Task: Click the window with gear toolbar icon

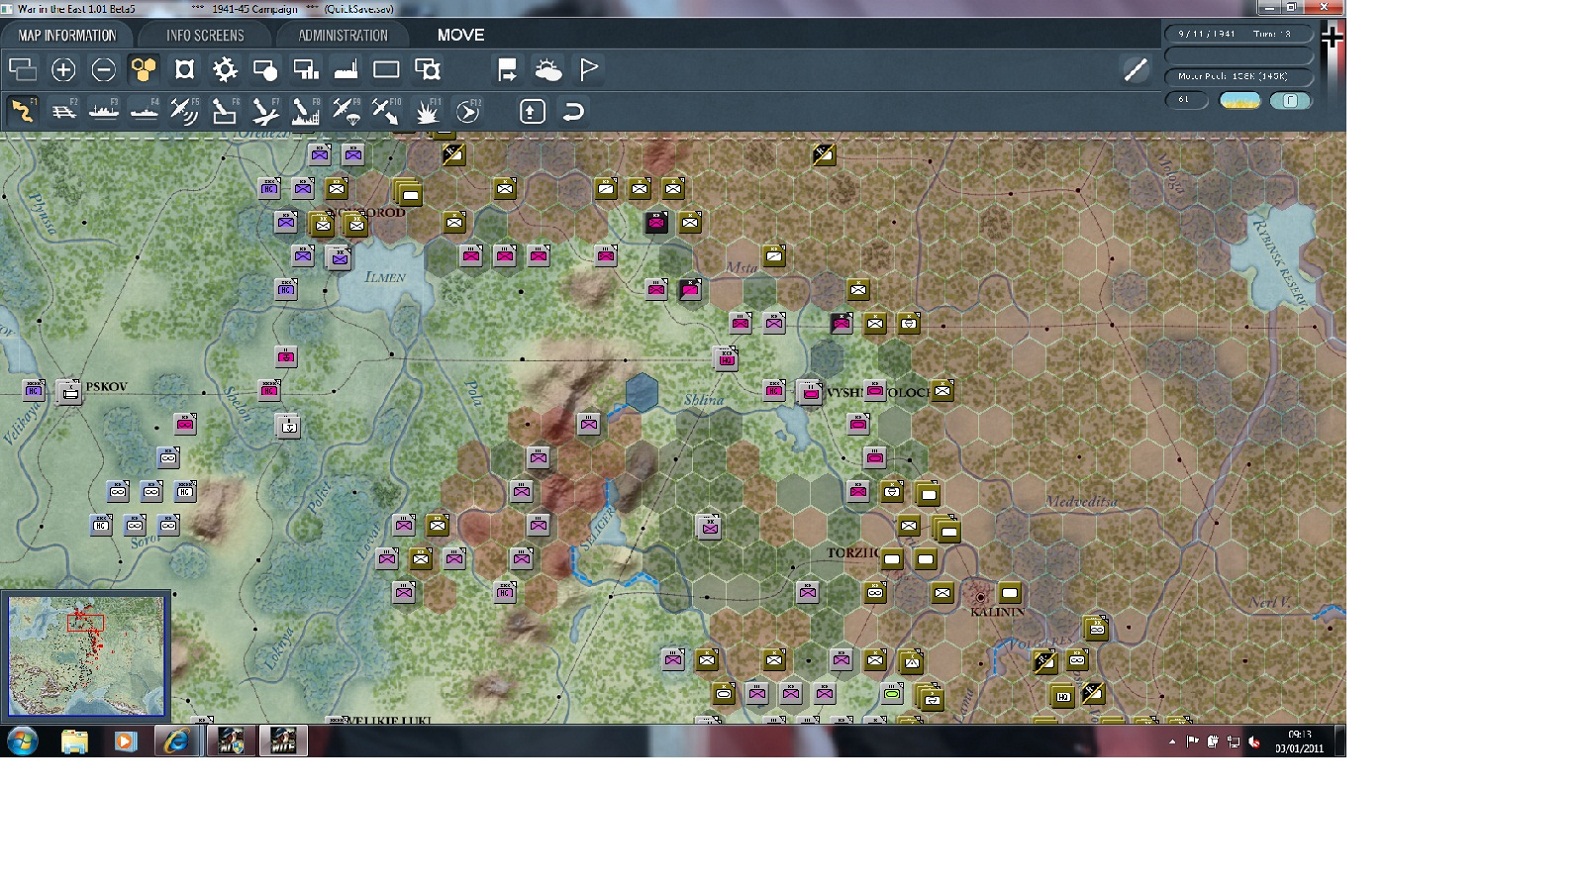Action: [427, 69]
